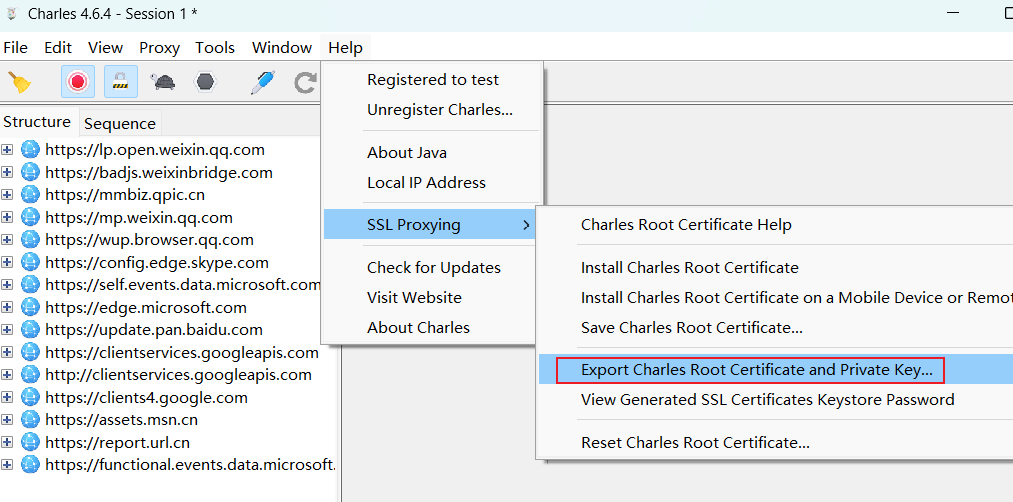Select Local IP Address menu entry

[432, 183]
